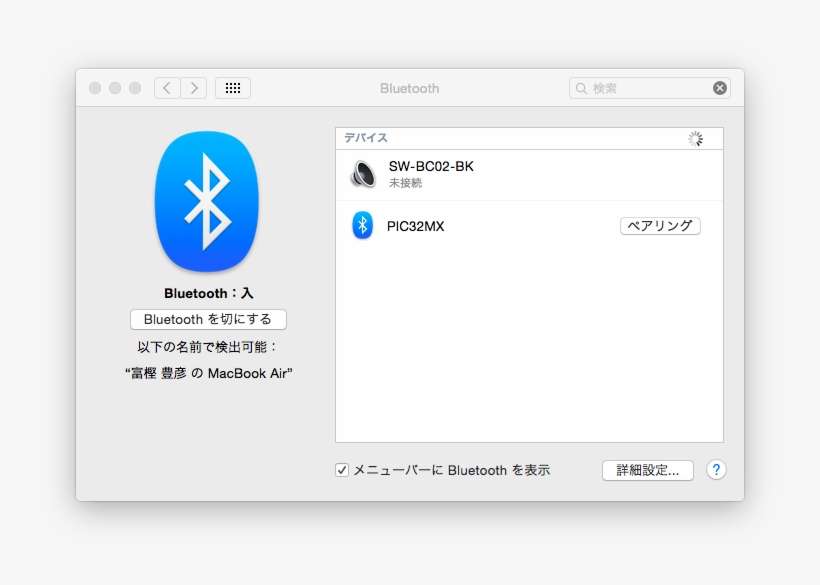The width and height of the screenshot is (820, 585).
Task: Click the help question mark button
Action: pos(717,470)
